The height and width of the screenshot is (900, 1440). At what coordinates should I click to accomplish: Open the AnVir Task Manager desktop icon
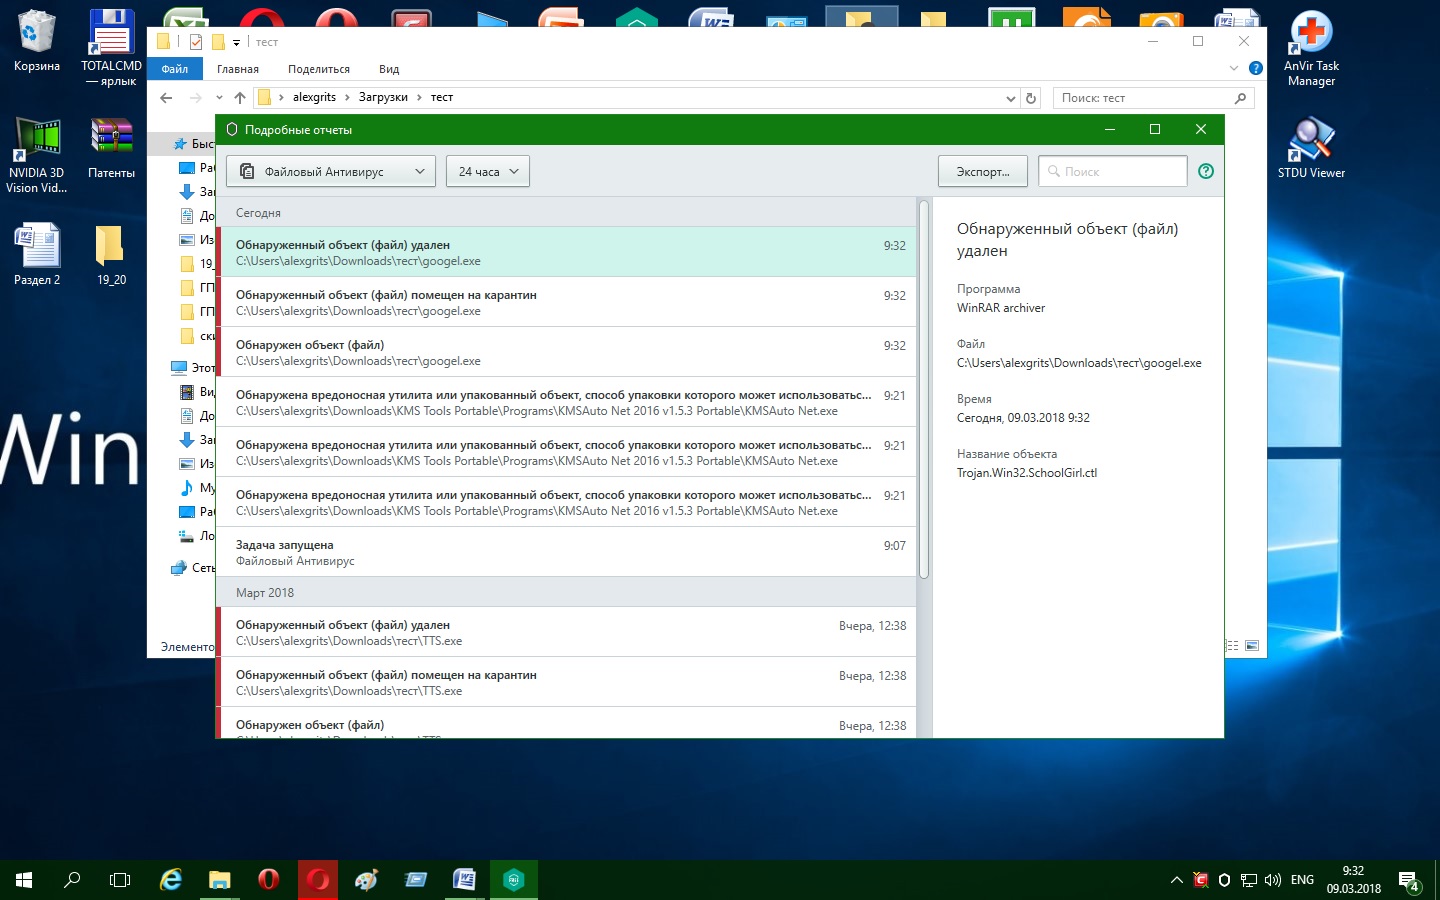tap(1311, 48)
